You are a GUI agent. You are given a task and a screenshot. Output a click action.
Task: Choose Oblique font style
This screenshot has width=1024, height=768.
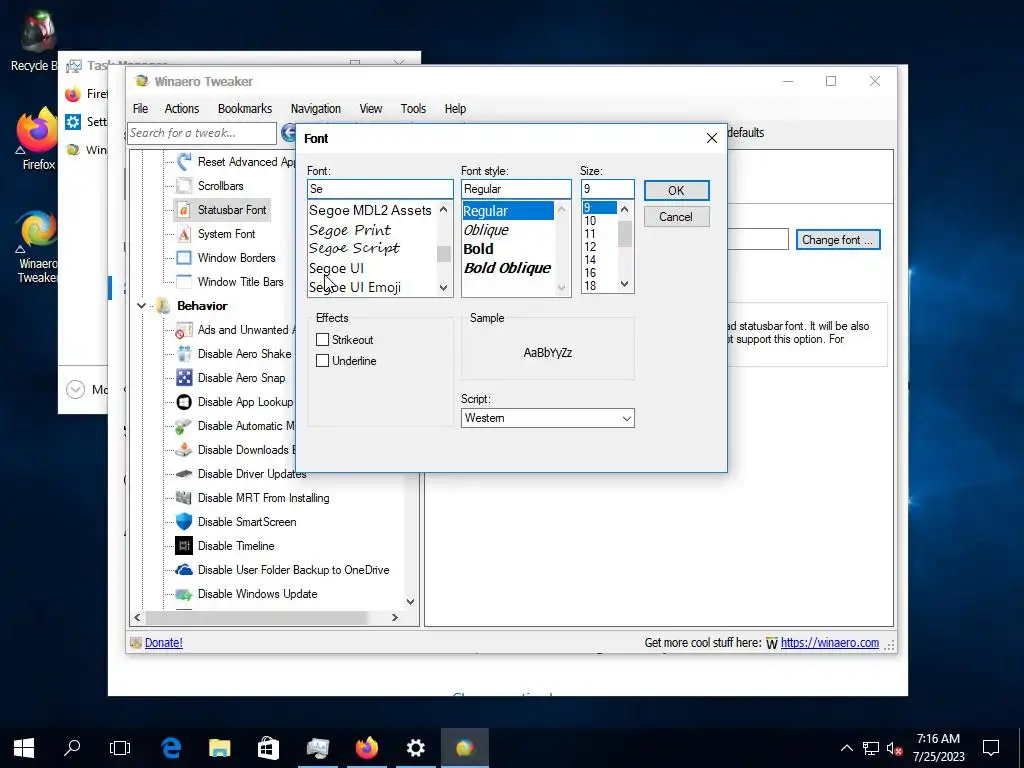486,230
